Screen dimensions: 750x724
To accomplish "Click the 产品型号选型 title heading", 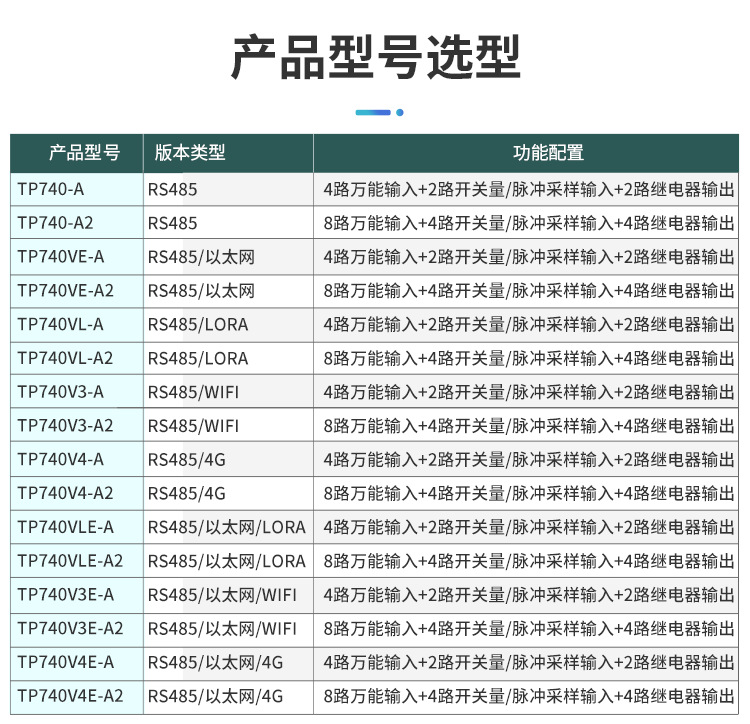I will coord(375,57).
